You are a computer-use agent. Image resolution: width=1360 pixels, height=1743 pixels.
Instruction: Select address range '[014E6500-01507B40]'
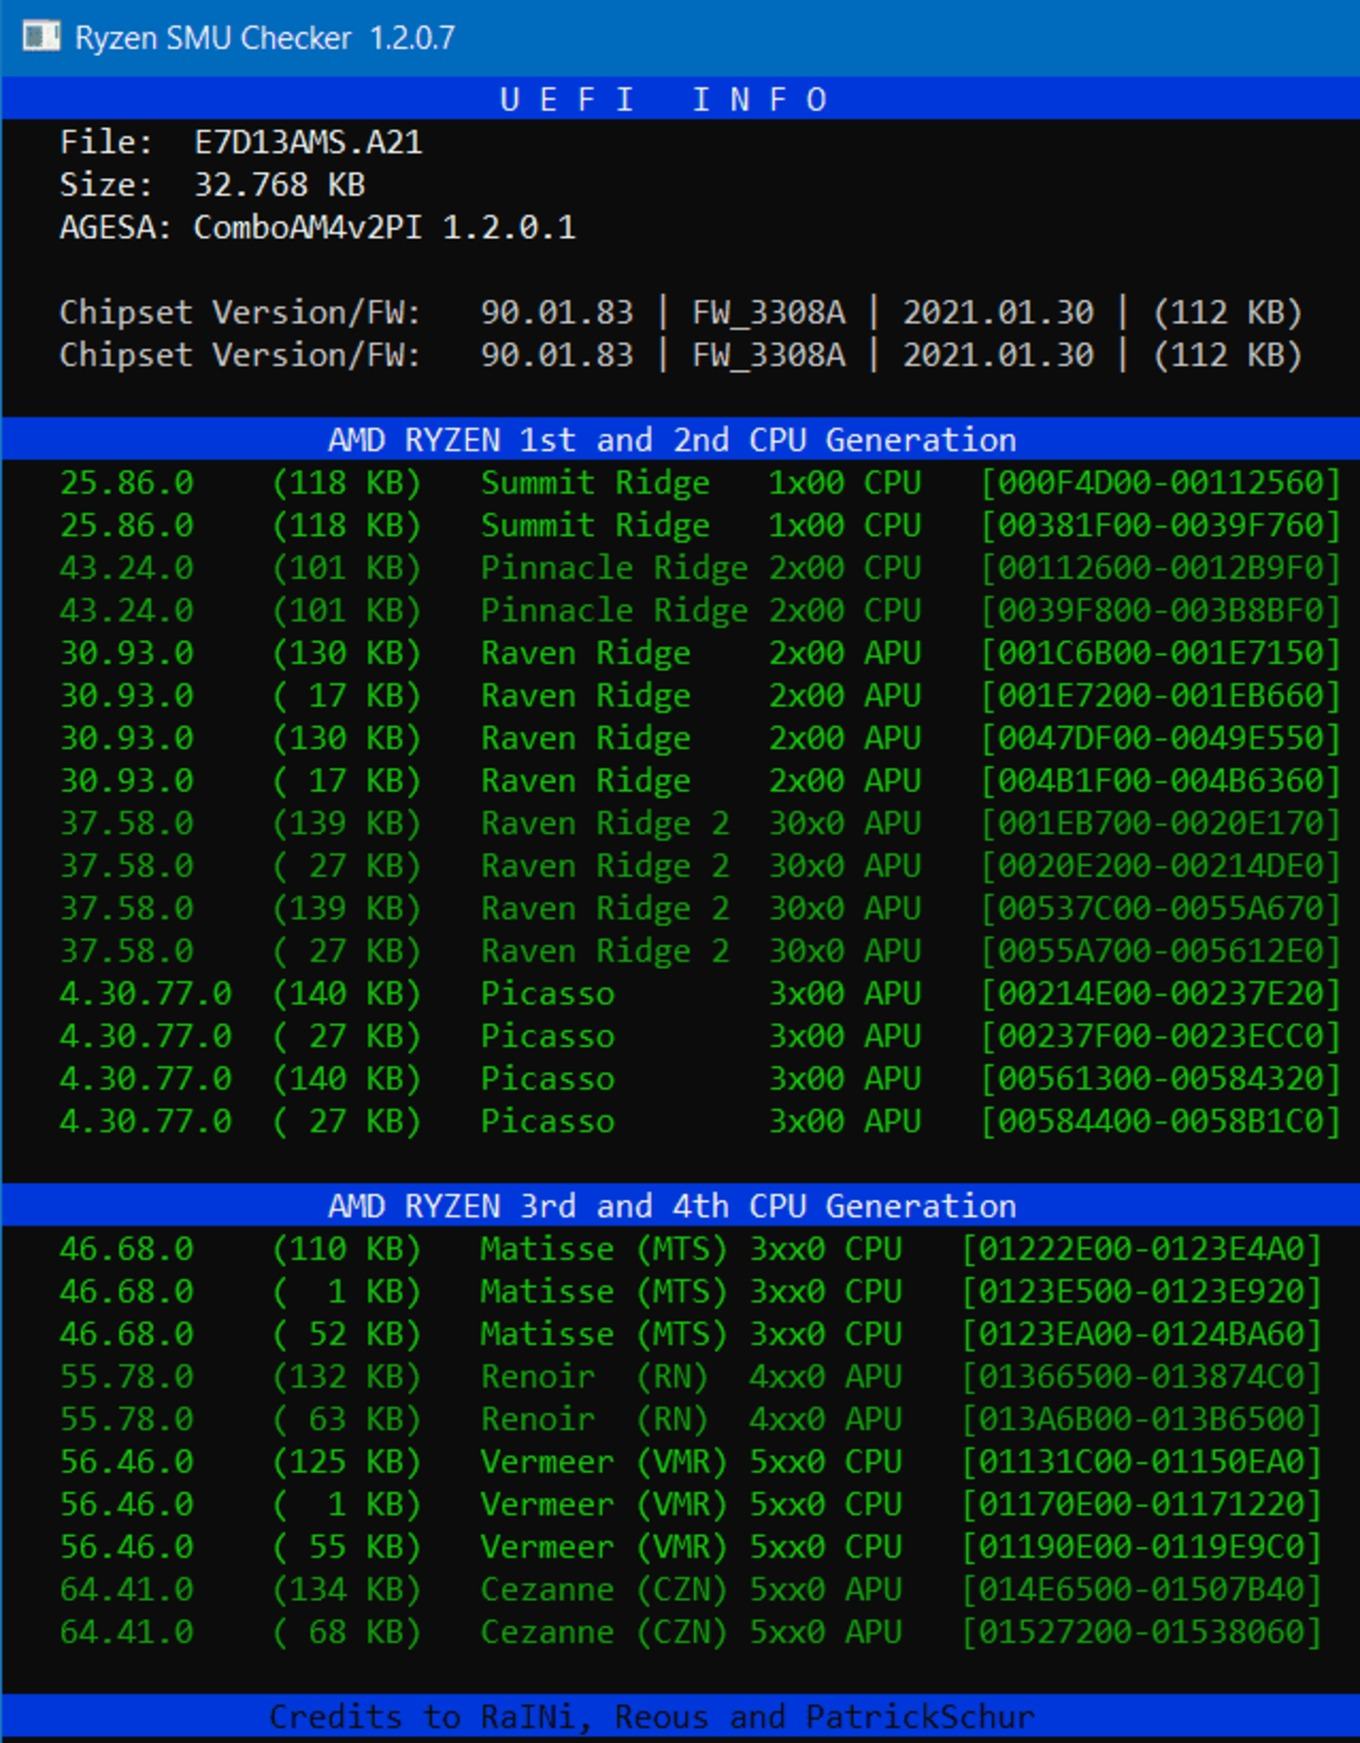coord(1141,1589)
